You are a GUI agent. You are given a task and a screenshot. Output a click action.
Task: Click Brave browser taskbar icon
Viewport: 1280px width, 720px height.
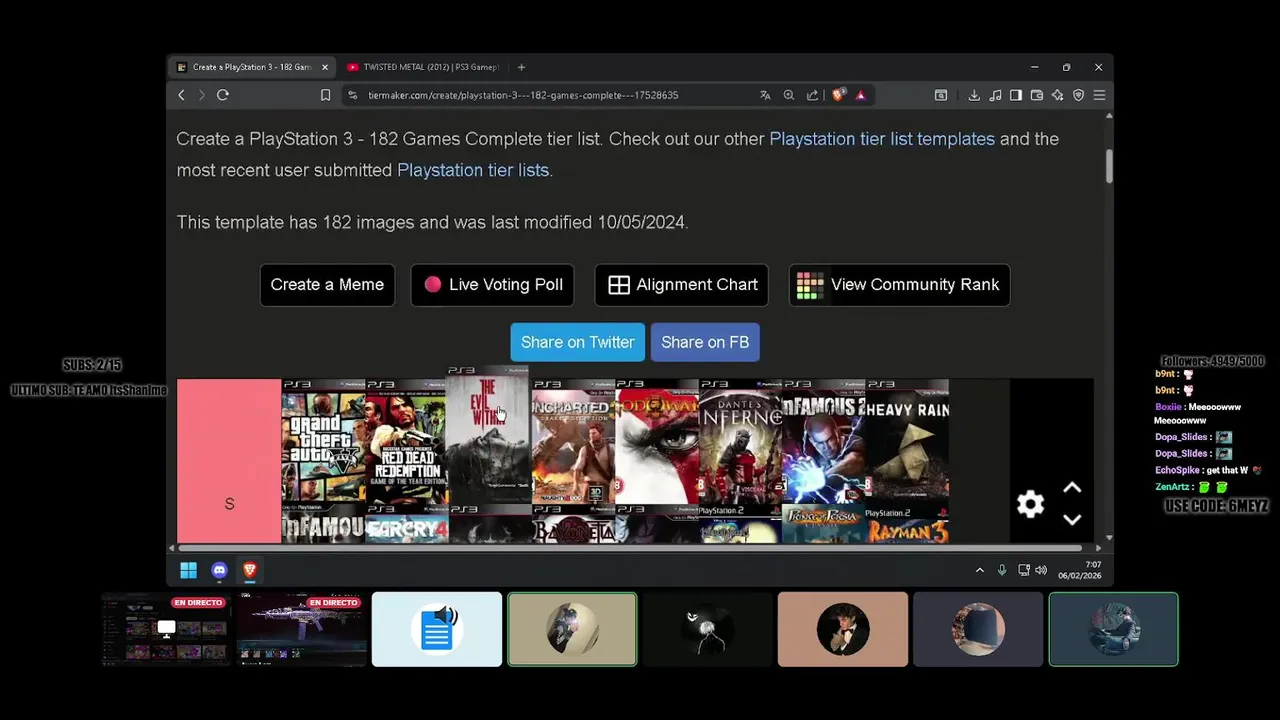point(250,570)
